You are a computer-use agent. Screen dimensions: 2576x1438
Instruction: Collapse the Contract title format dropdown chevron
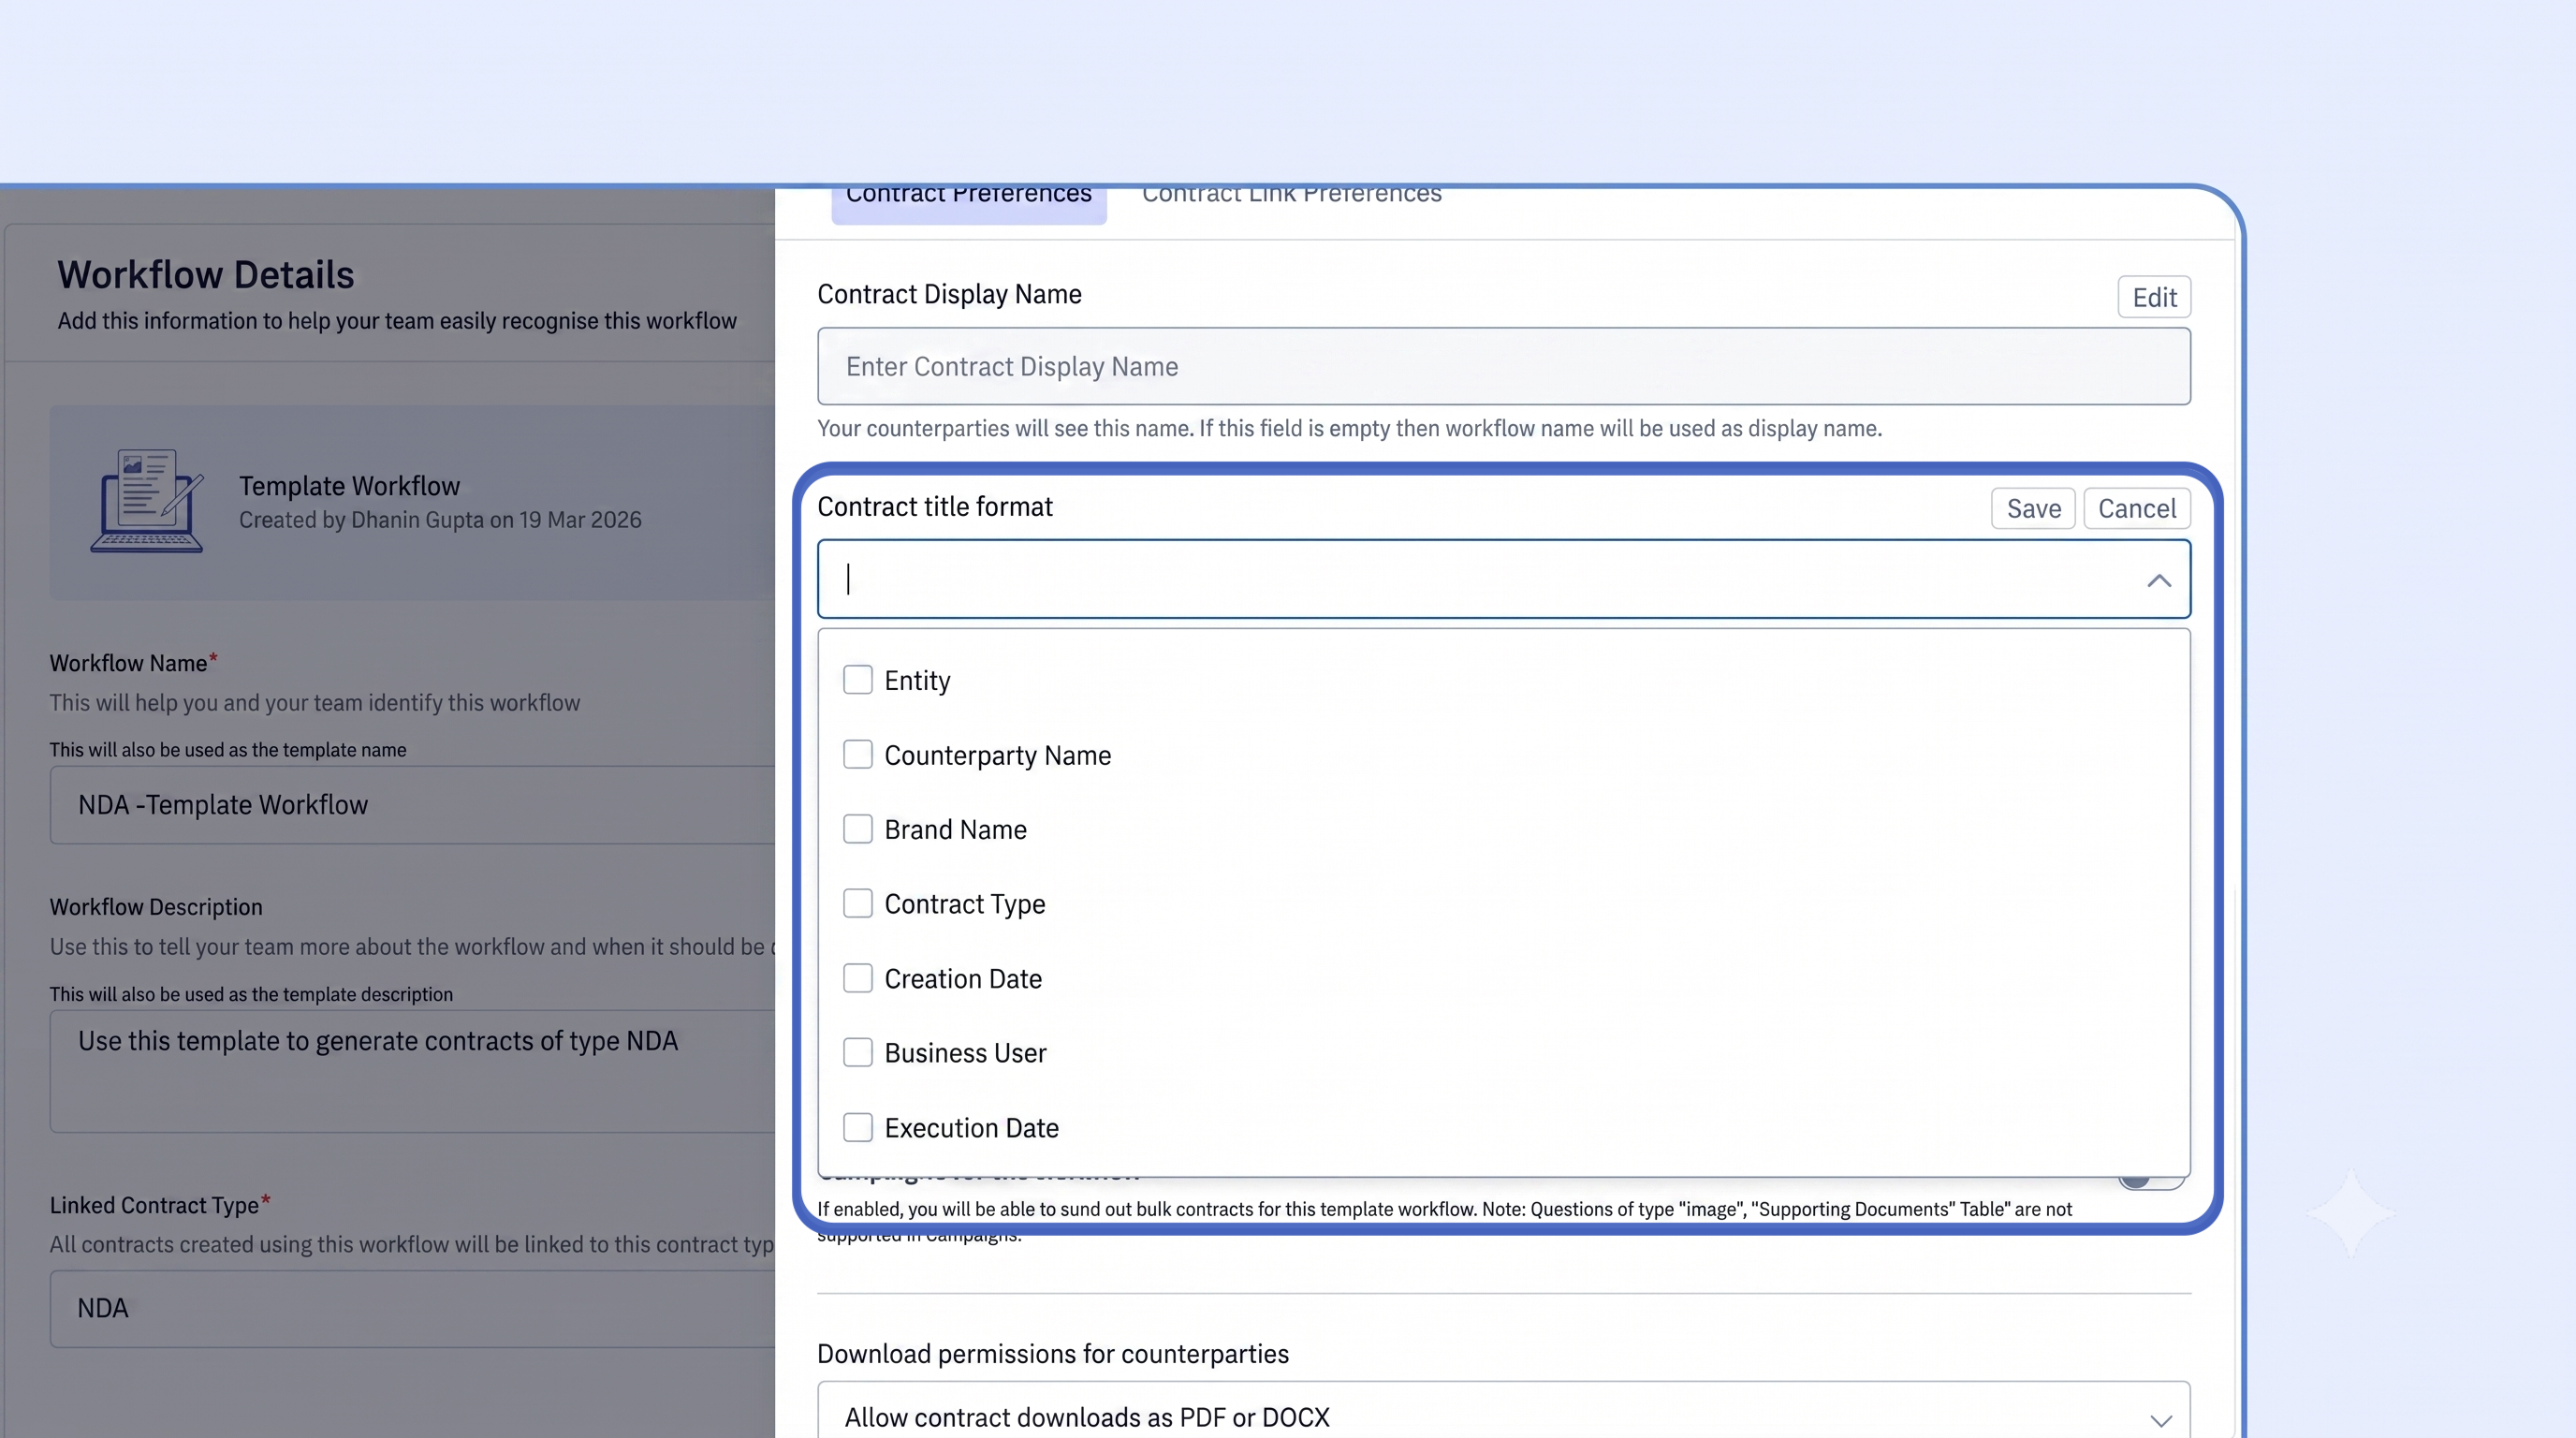2159,580
